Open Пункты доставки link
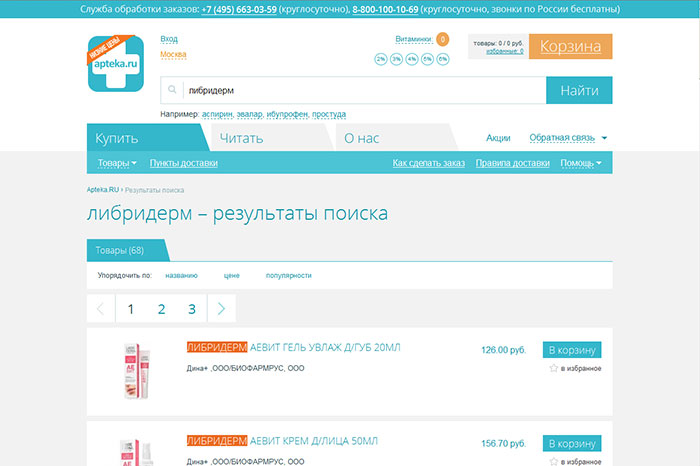This screenshot has width=700, height=466. 183,163
